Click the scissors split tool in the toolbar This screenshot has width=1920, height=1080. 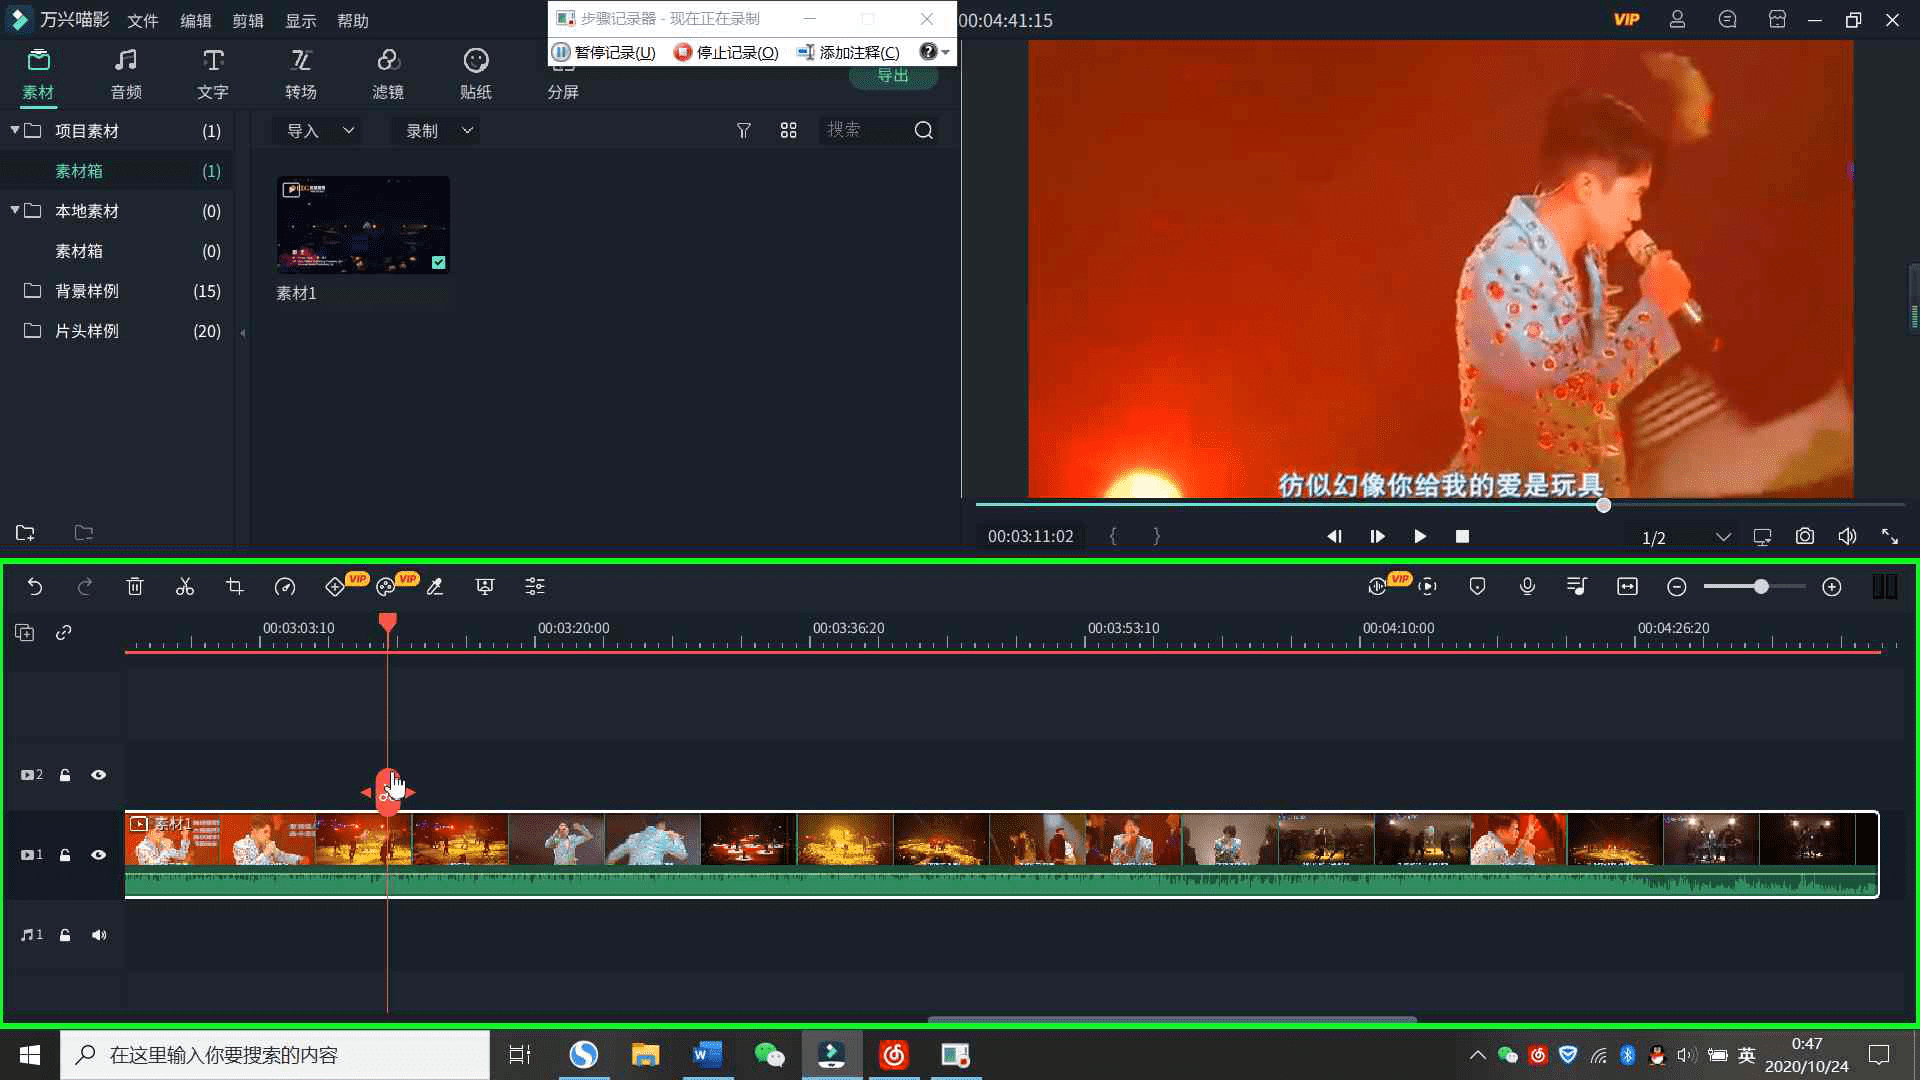185,587
